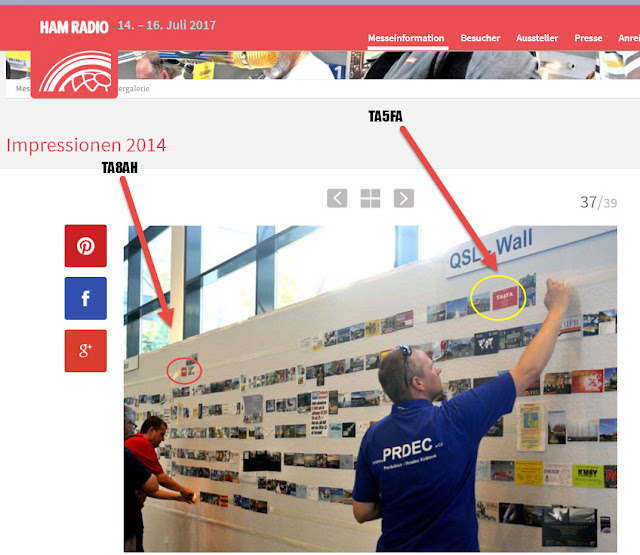Open the Presse menu
The width and height of the screenshot is (640, 555).
click(588, 38)
